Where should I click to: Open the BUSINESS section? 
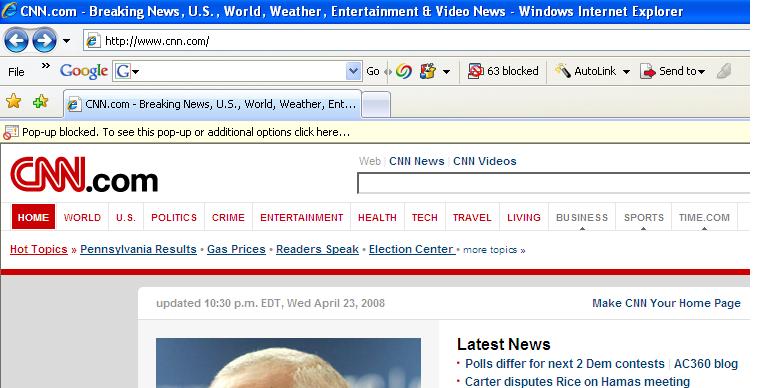[x=582, y=217]
